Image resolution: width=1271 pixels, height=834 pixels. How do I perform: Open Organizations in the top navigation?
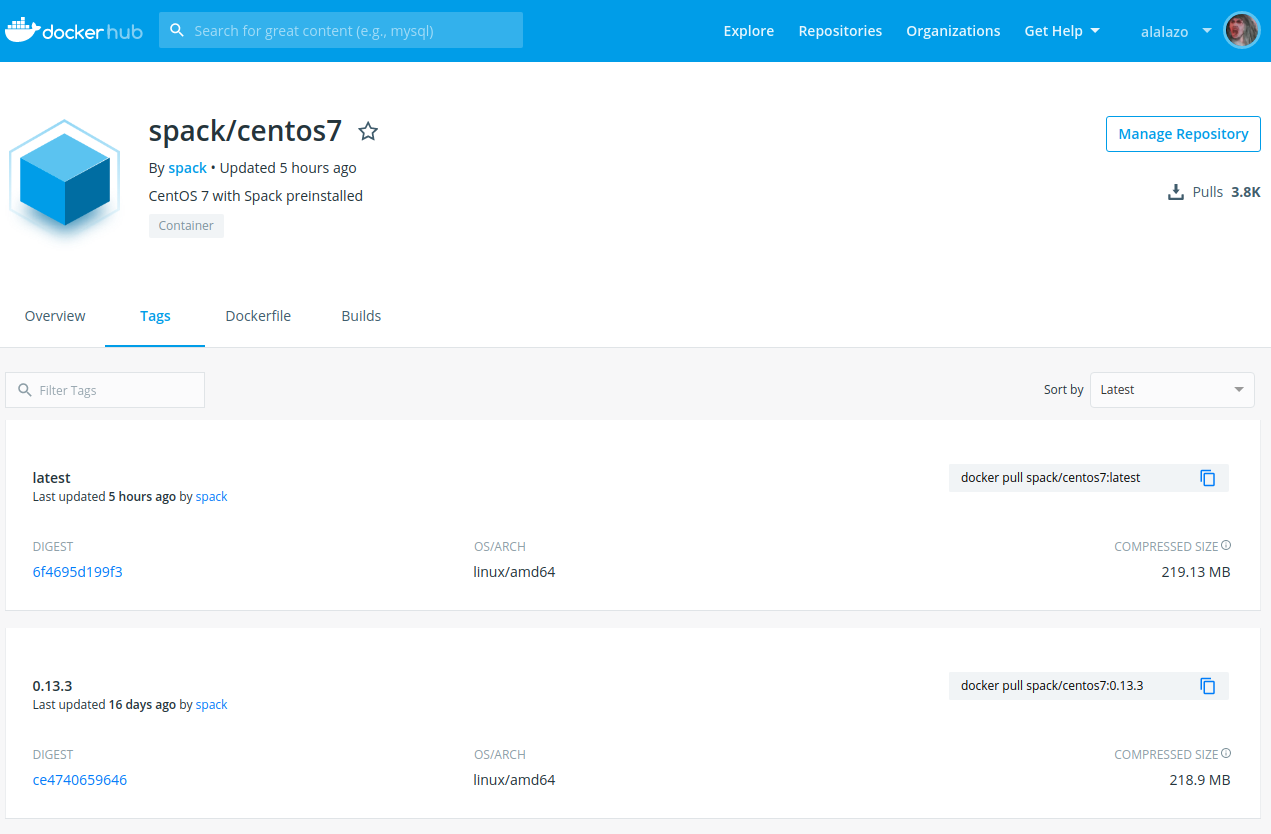click(x=953, y=31)
